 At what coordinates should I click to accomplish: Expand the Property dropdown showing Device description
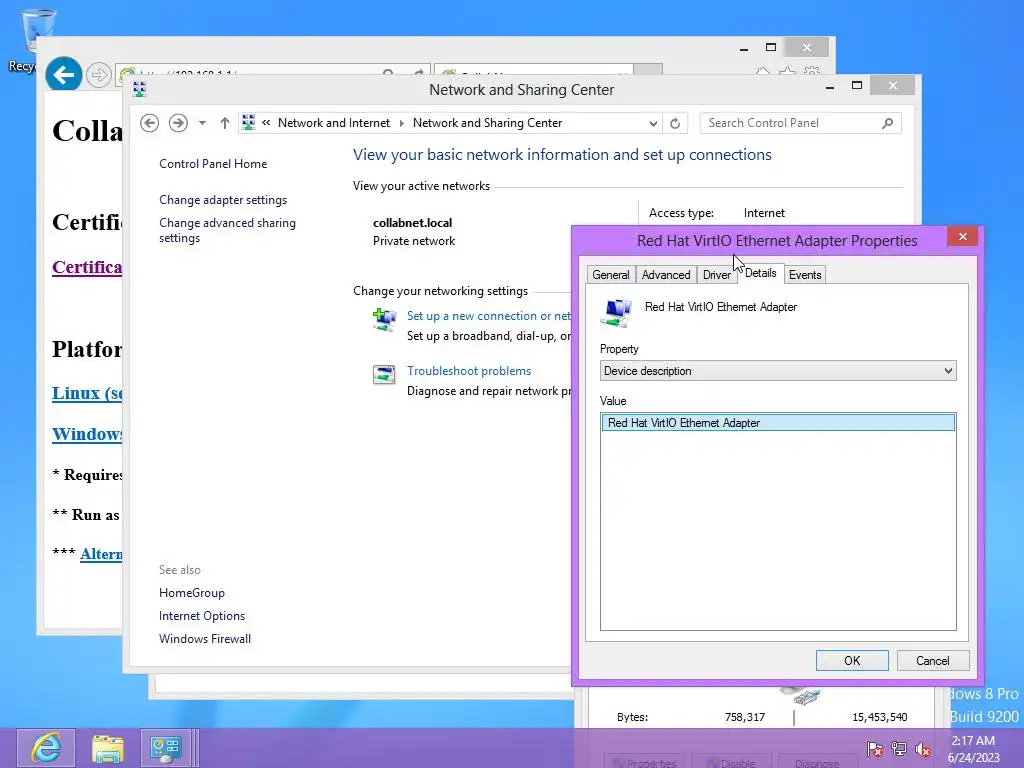[x=778, y=371]
